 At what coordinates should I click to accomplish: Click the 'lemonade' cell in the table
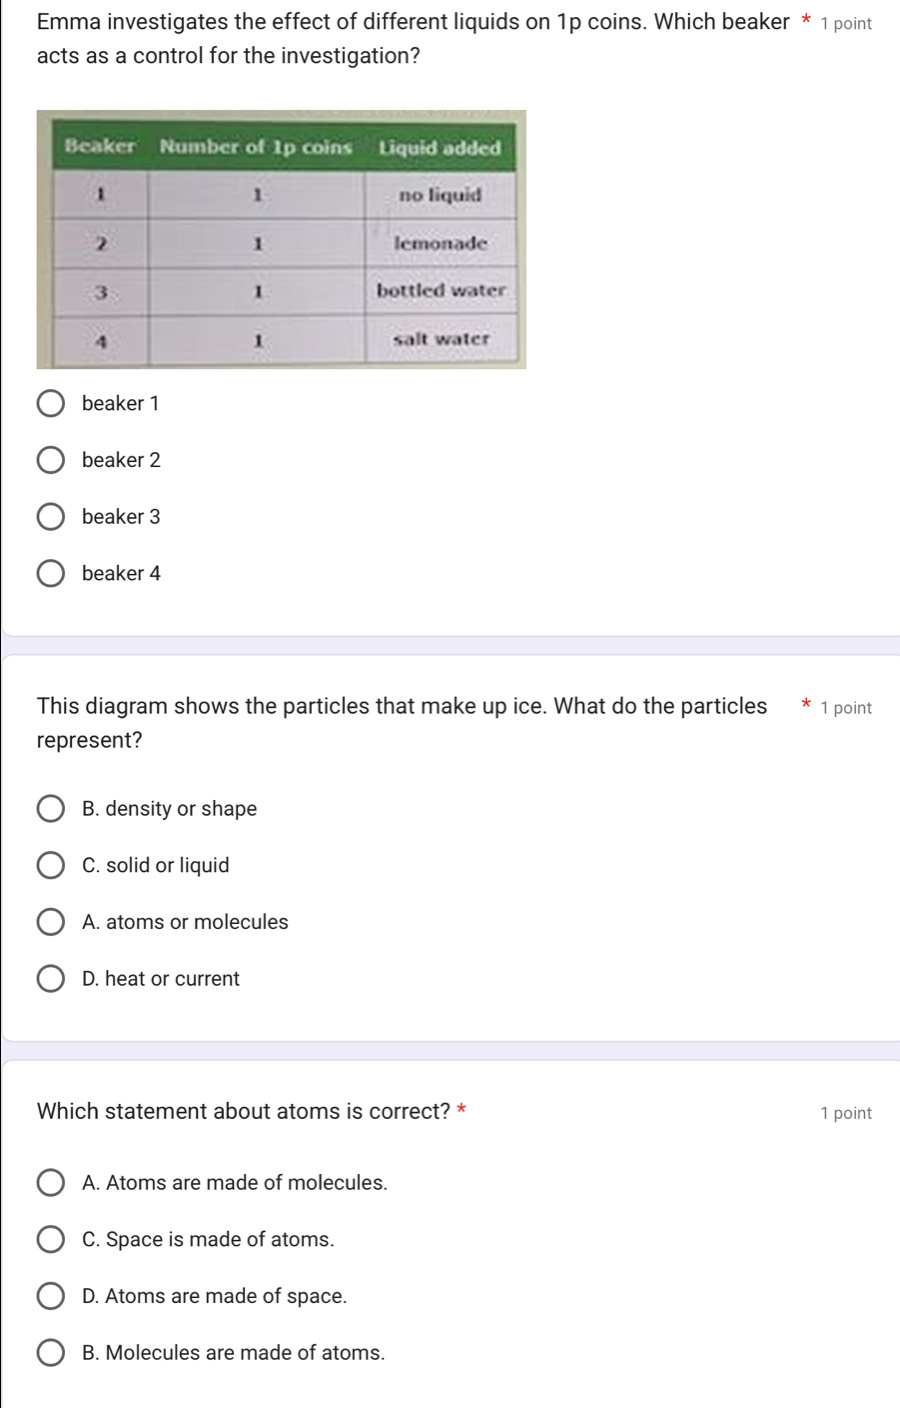click(440, 243)
